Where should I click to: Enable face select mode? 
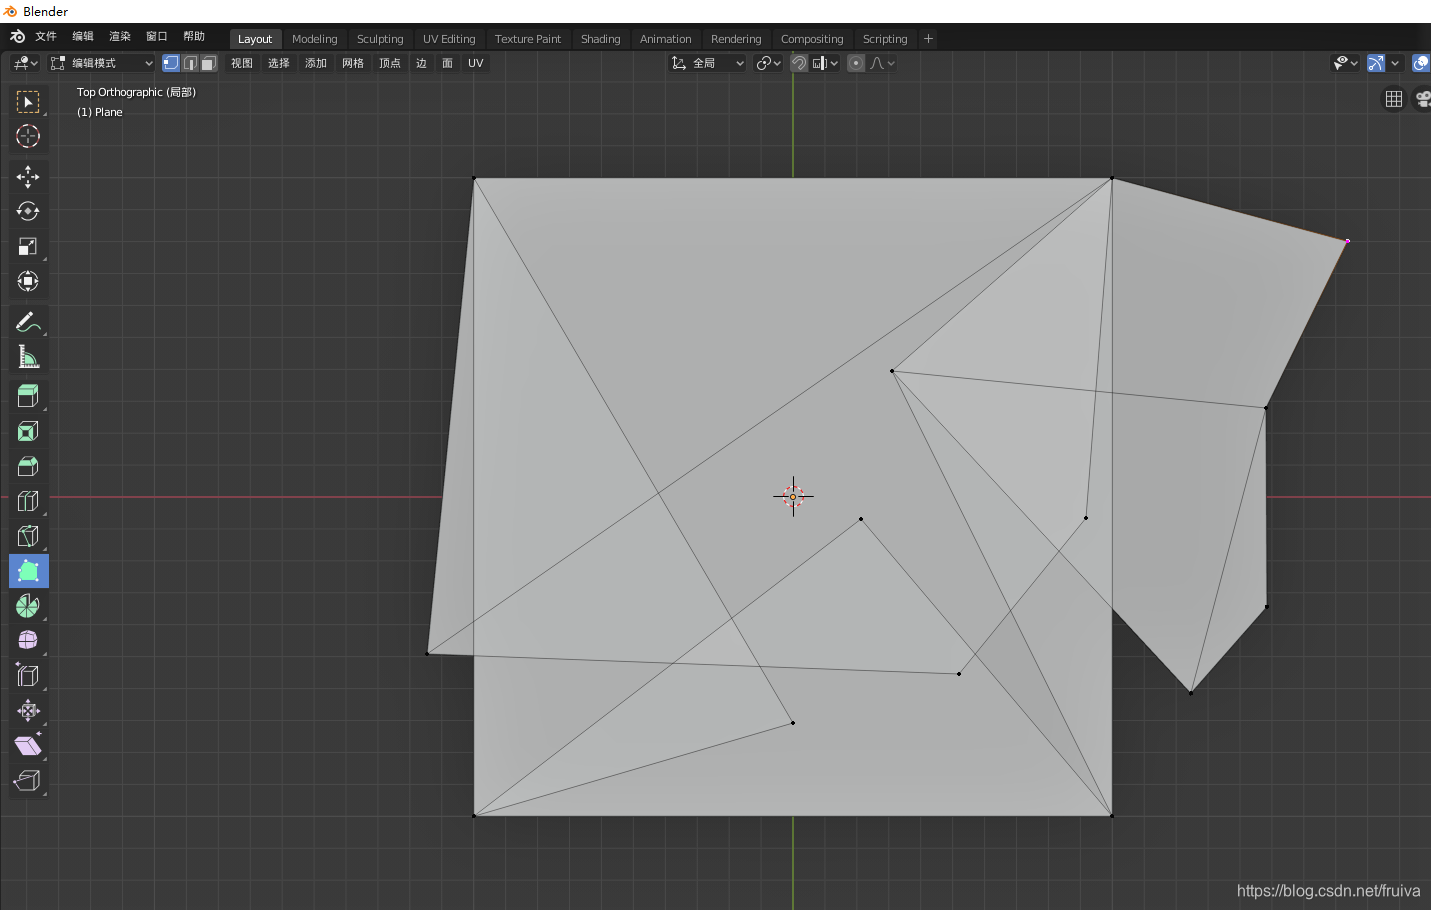coord(209,63)
